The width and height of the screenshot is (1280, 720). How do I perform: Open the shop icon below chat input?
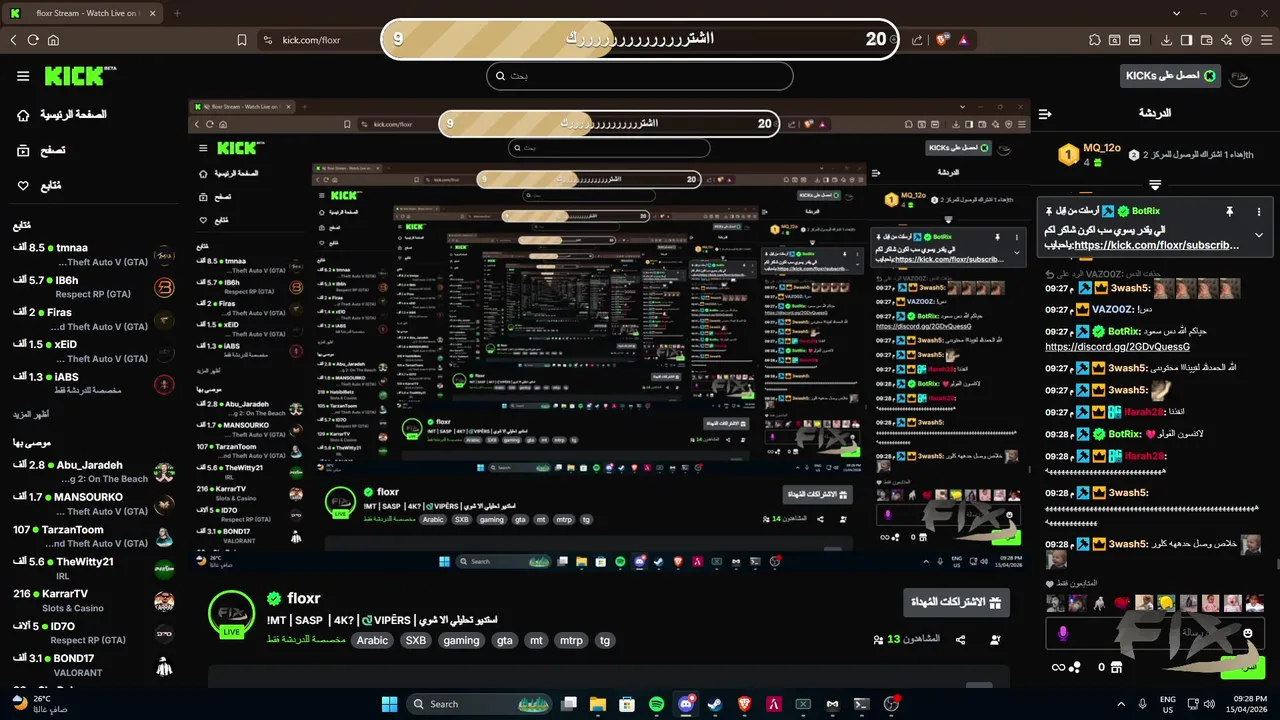pyautogui.click(x=1116, y=667)
